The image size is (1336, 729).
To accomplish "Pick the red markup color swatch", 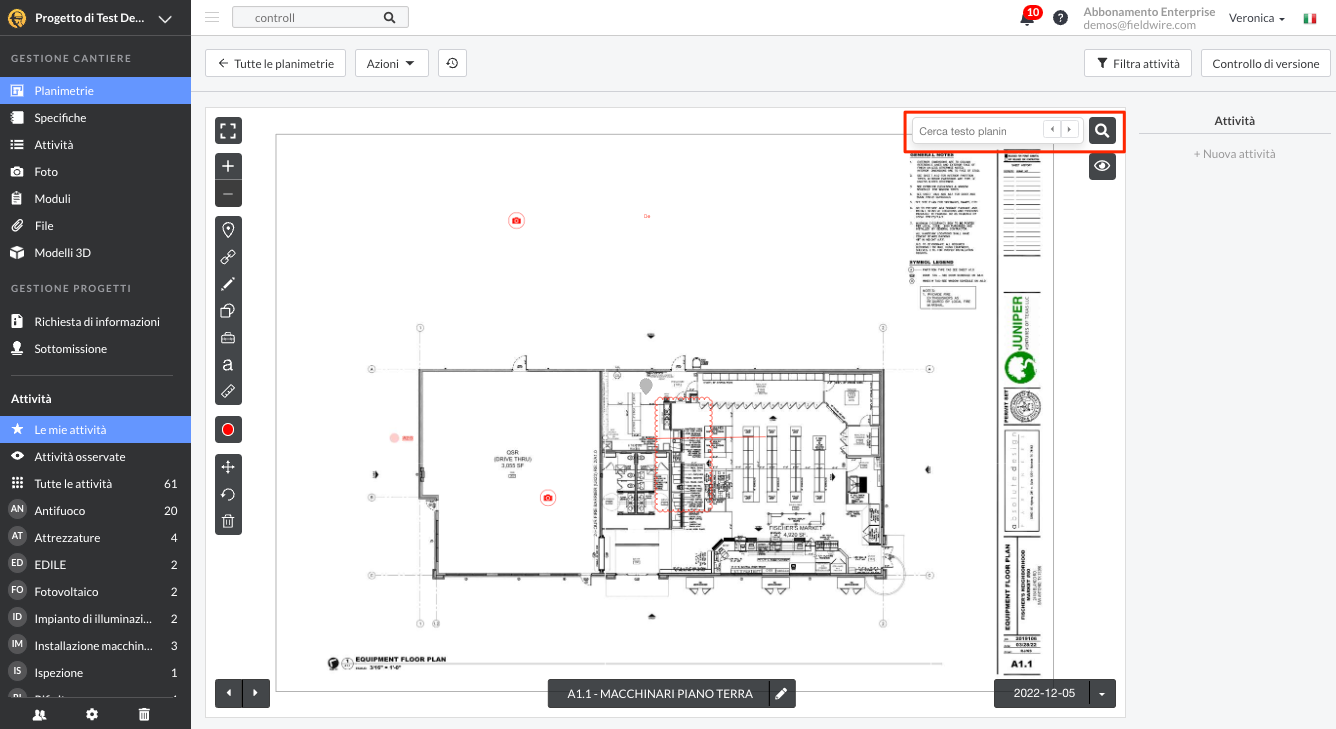I will coord(228,430).
